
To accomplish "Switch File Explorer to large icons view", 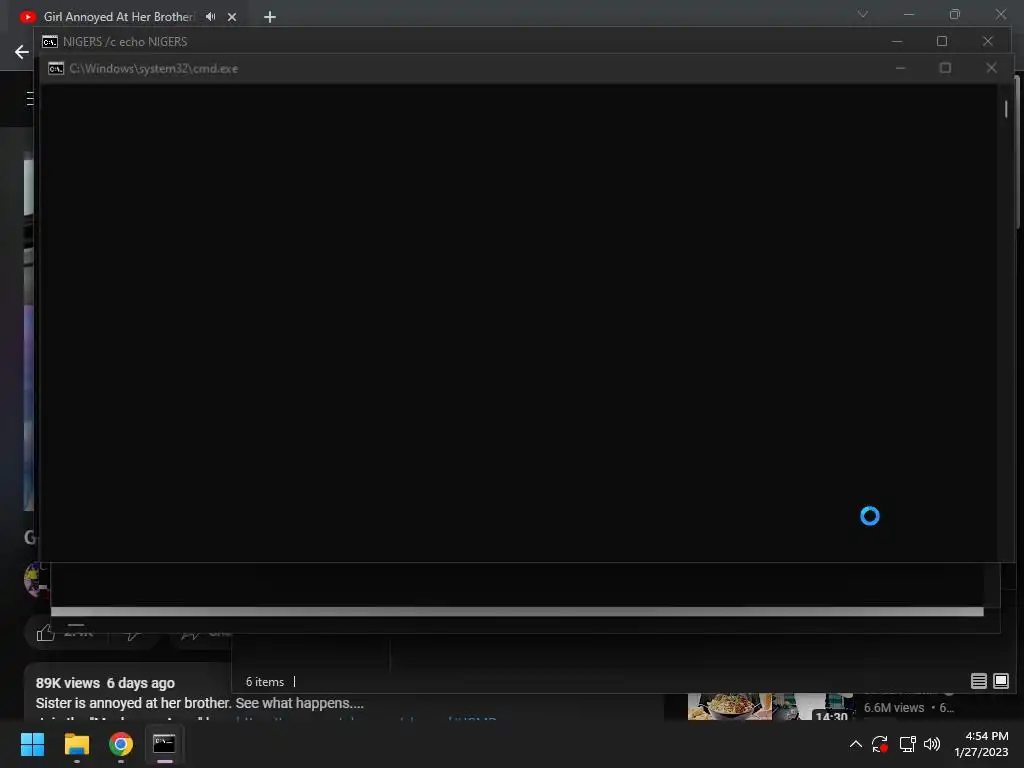I will click(1000, 681).
